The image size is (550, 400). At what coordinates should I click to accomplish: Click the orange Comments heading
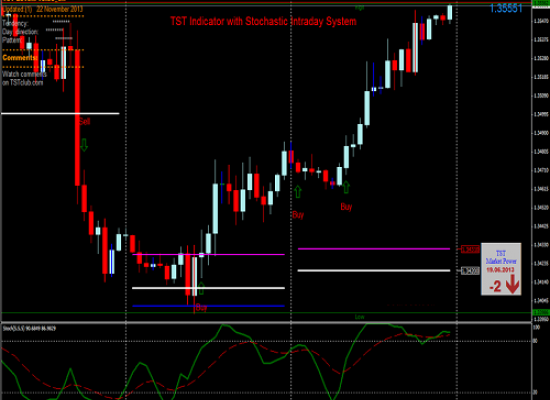(x=20, y=58)
